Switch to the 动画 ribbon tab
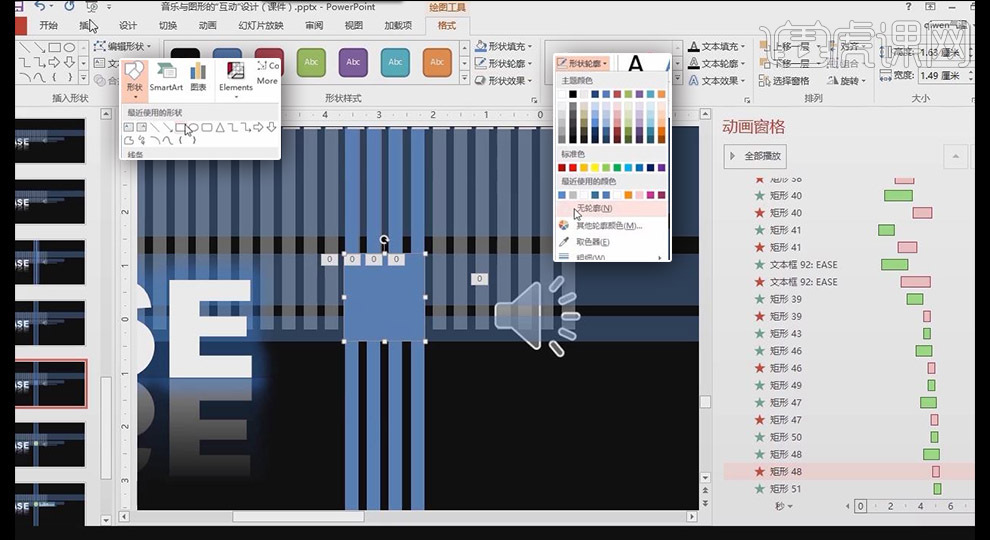 tap(207, 25)
